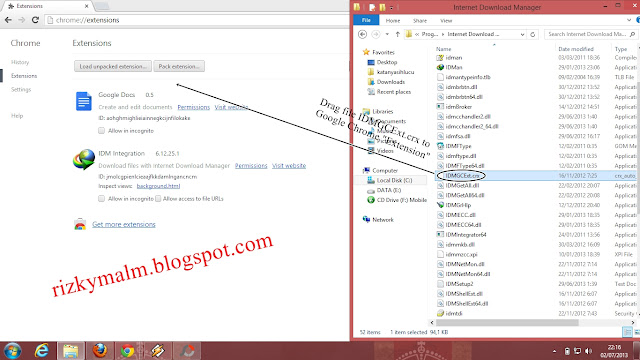The width and height of the screenshot is (640, 360).
Task: Reload the Chrome extensions page
Action: point(35,20)
